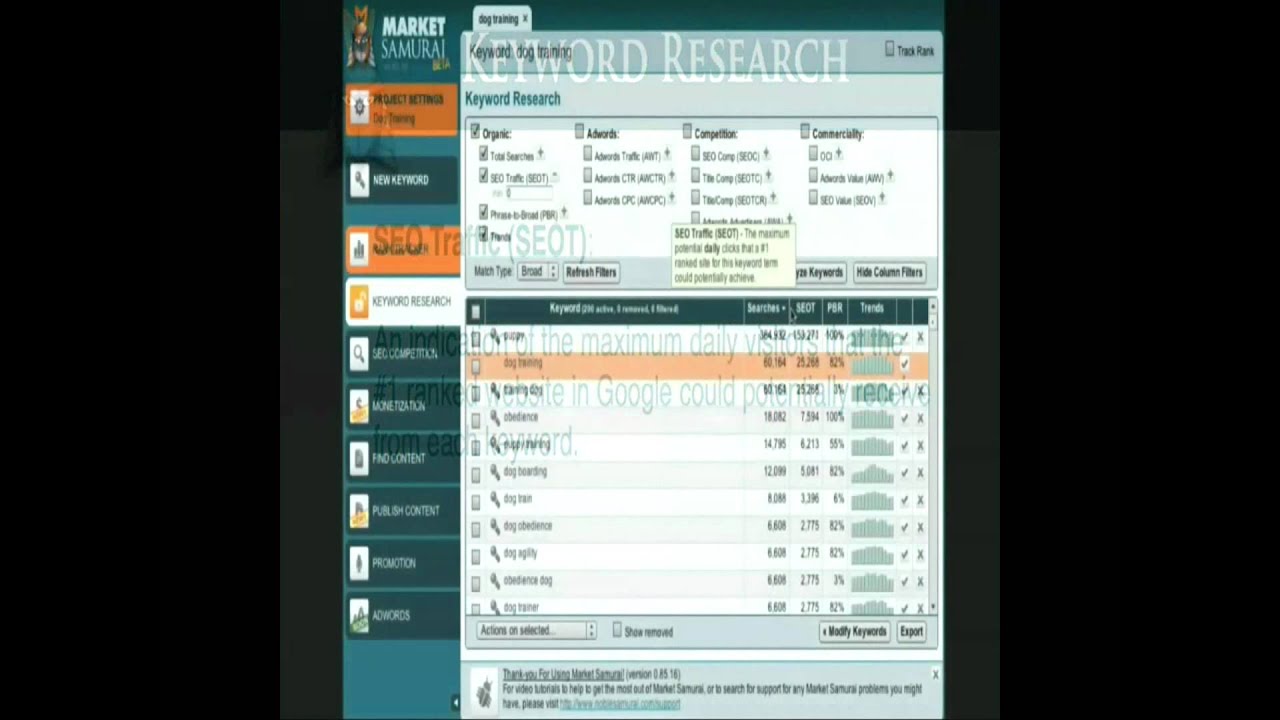This screenshot has width=1280, height=720.
Task: Enable the Track Rank checkbox
Action: [889, 50]
